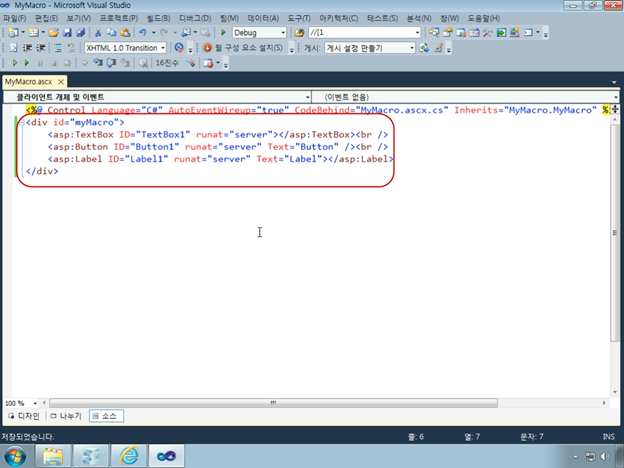Image resolution: width=624 pixels, height=468 pixels.
Task: Click the comment selection icon
Action: pos(58,48)
